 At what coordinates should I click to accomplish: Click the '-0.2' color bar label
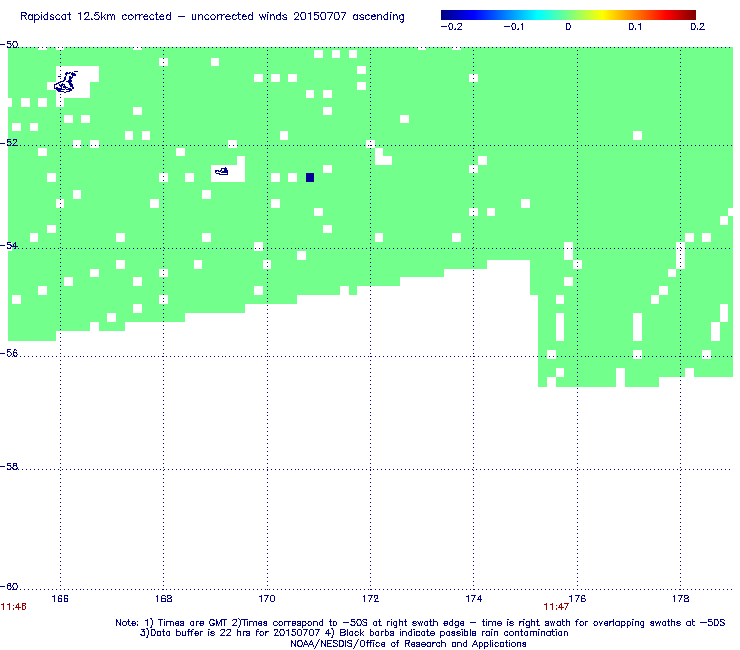coord(452,27)
